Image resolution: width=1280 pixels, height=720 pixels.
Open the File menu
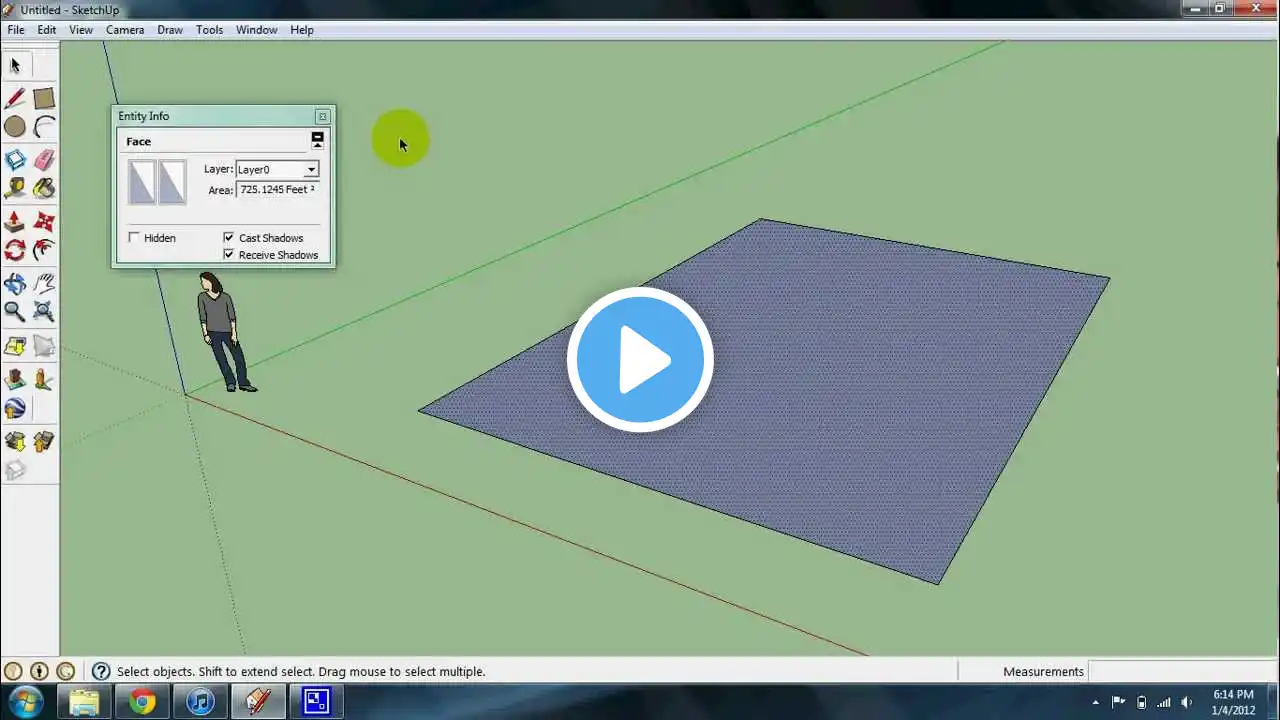16,30
